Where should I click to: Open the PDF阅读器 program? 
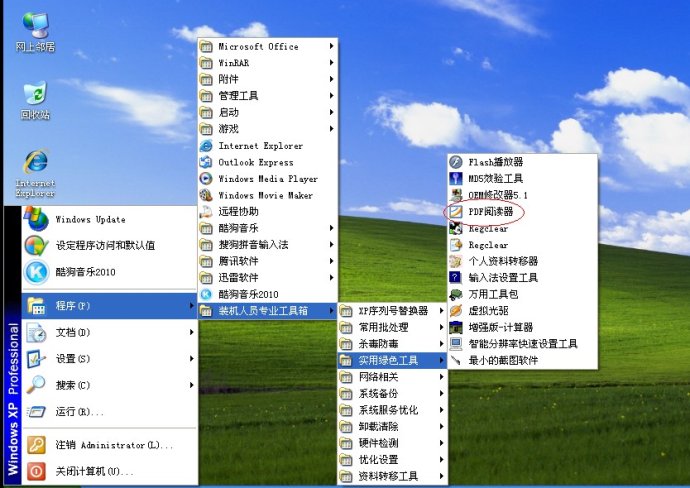coord(522,212)
